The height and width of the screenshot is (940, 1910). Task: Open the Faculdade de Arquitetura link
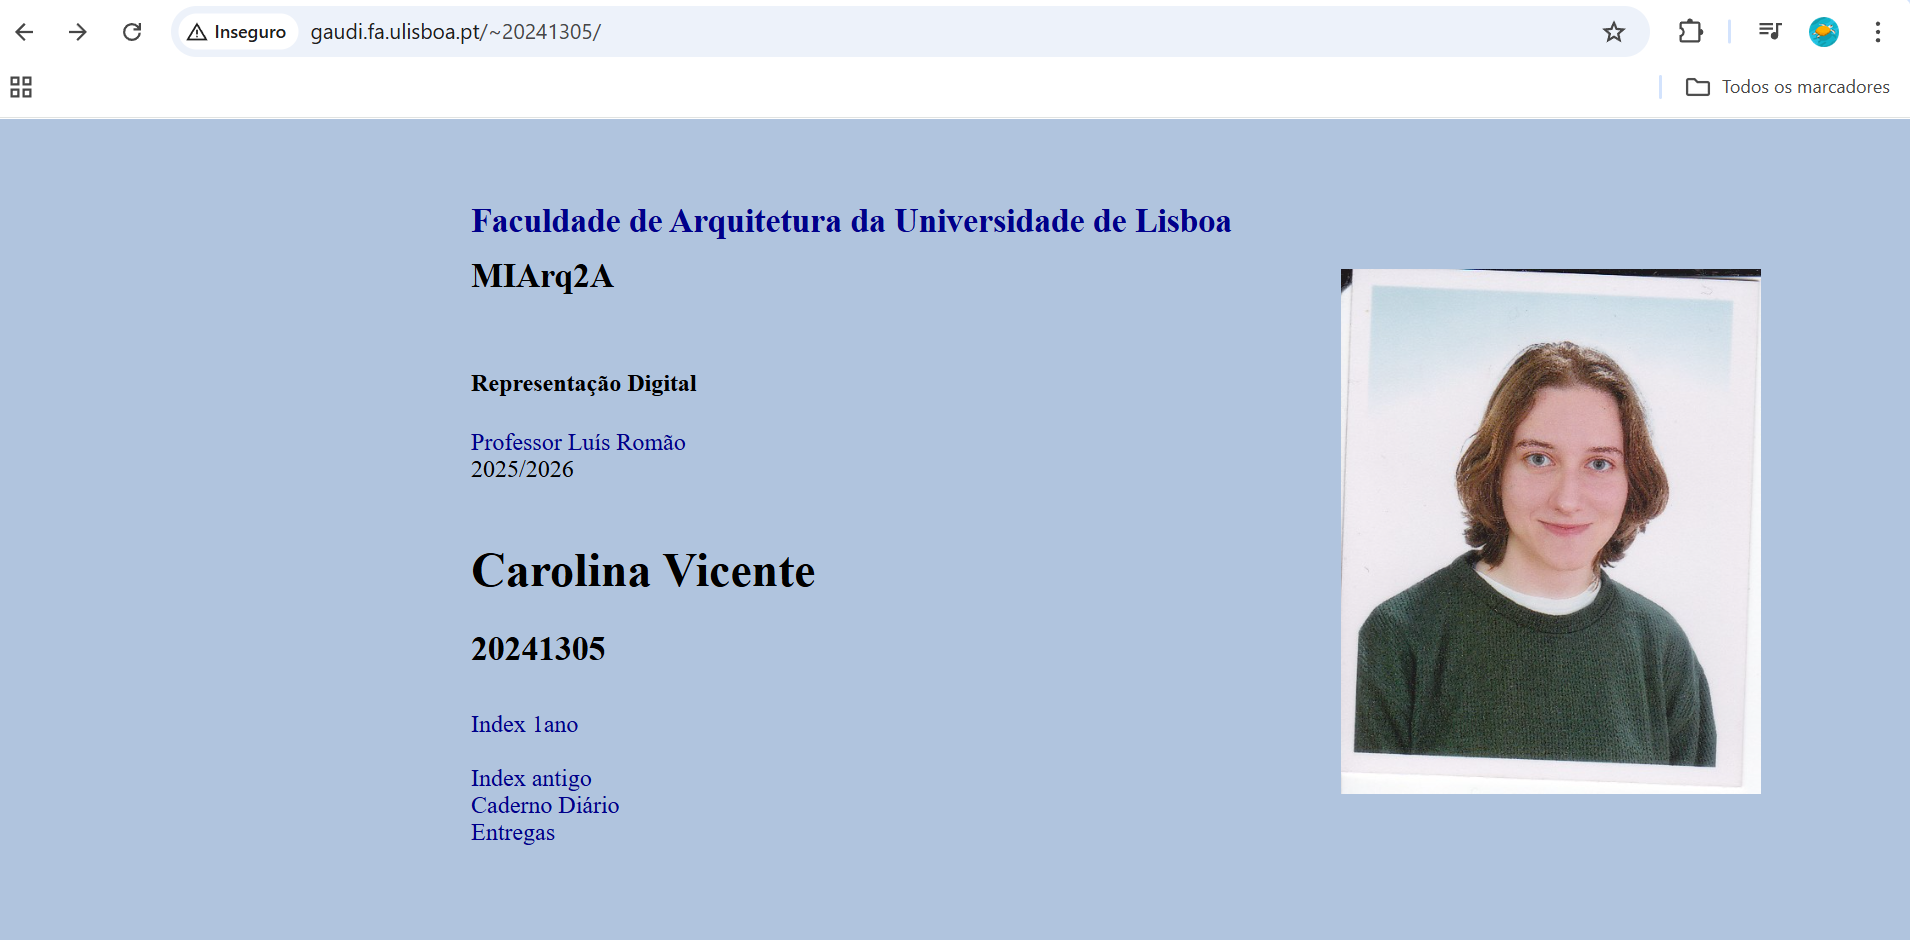click(x=850, y=221)
